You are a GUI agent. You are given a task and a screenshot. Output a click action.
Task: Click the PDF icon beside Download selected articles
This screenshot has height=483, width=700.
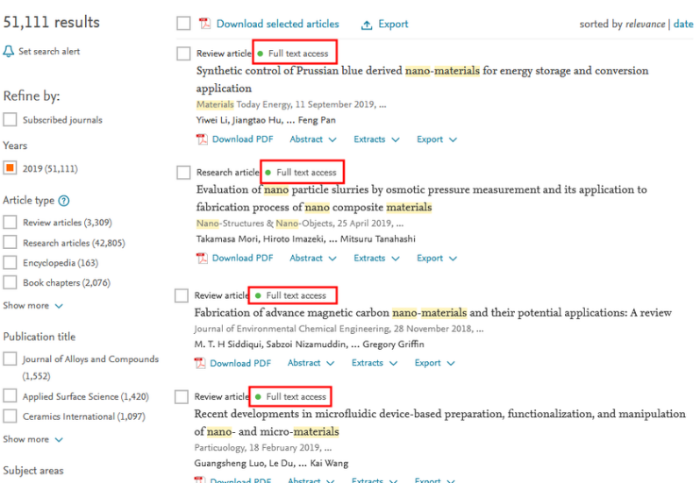coord(205,23)
